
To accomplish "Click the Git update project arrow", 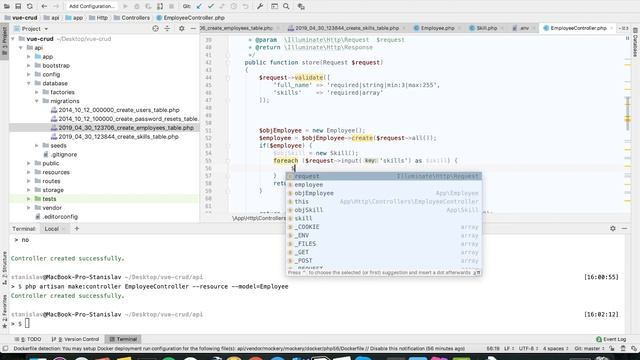I will [x=199, y=6].
